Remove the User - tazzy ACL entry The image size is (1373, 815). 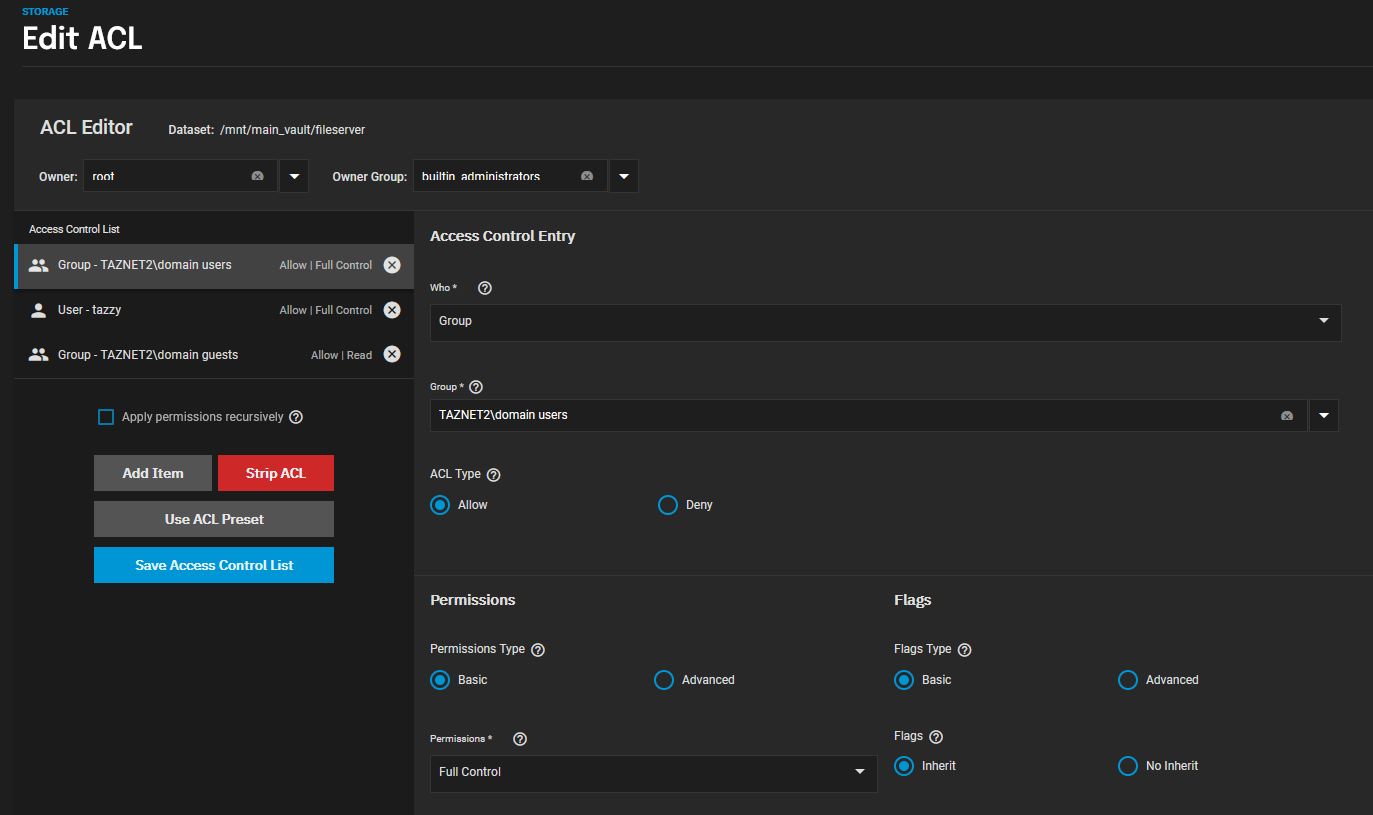[392, 310]
